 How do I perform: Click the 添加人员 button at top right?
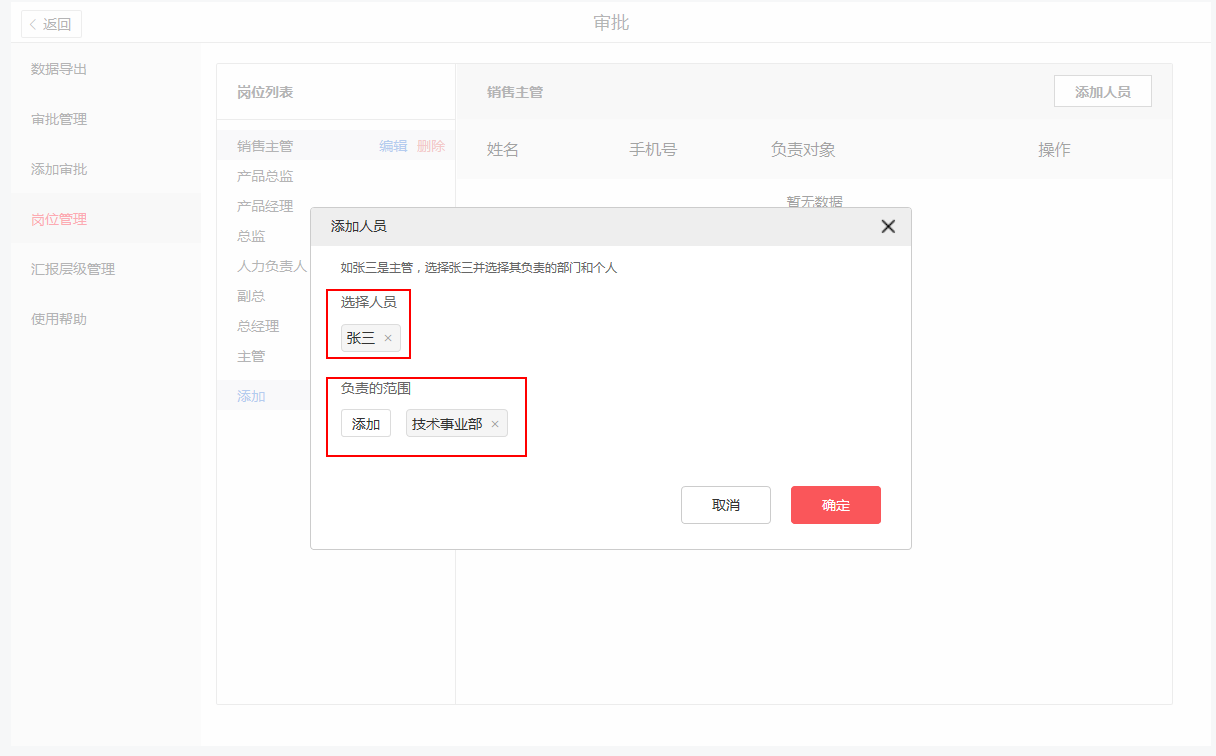(x=1103, y=91)
